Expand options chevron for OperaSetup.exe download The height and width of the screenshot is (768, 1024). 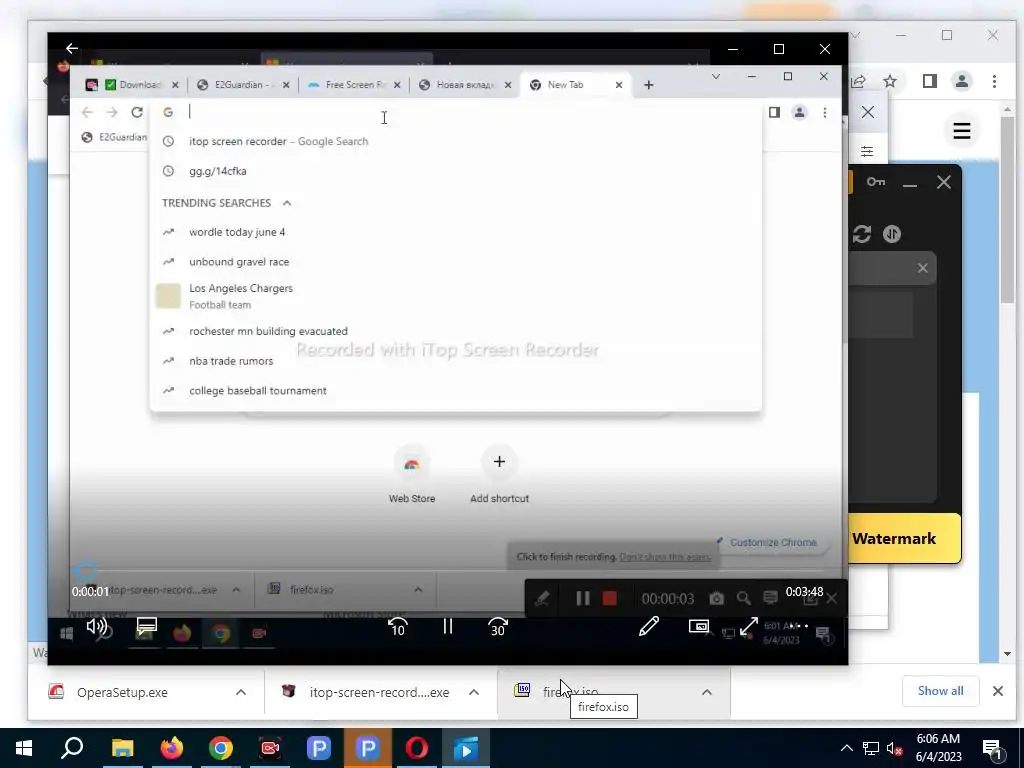click(x=240, y=692)
